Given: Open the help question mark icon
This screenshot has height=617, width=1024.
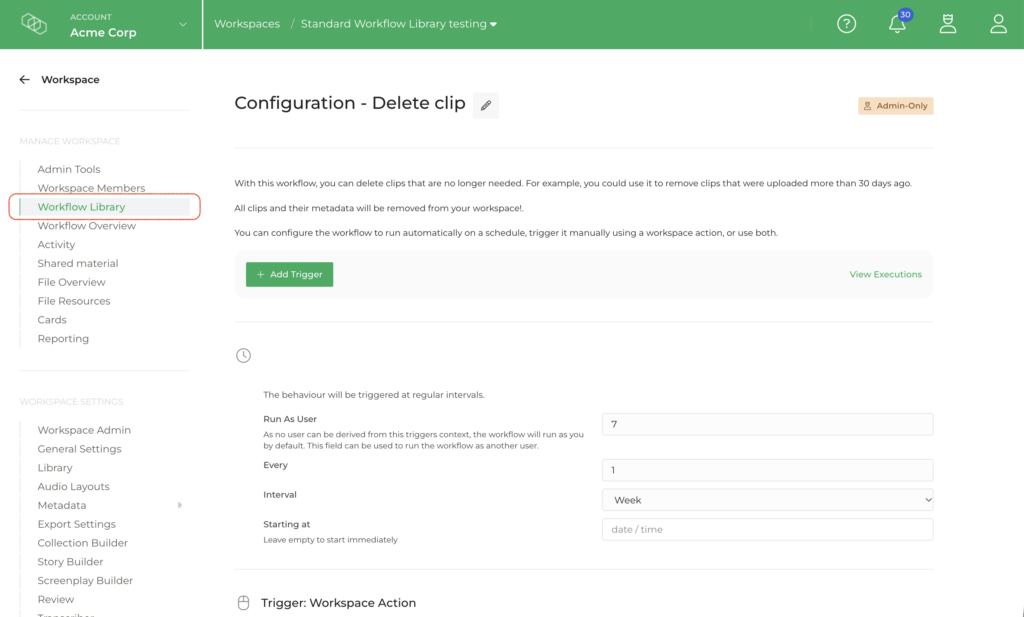Looking at the screenshot, I should 846,24.
